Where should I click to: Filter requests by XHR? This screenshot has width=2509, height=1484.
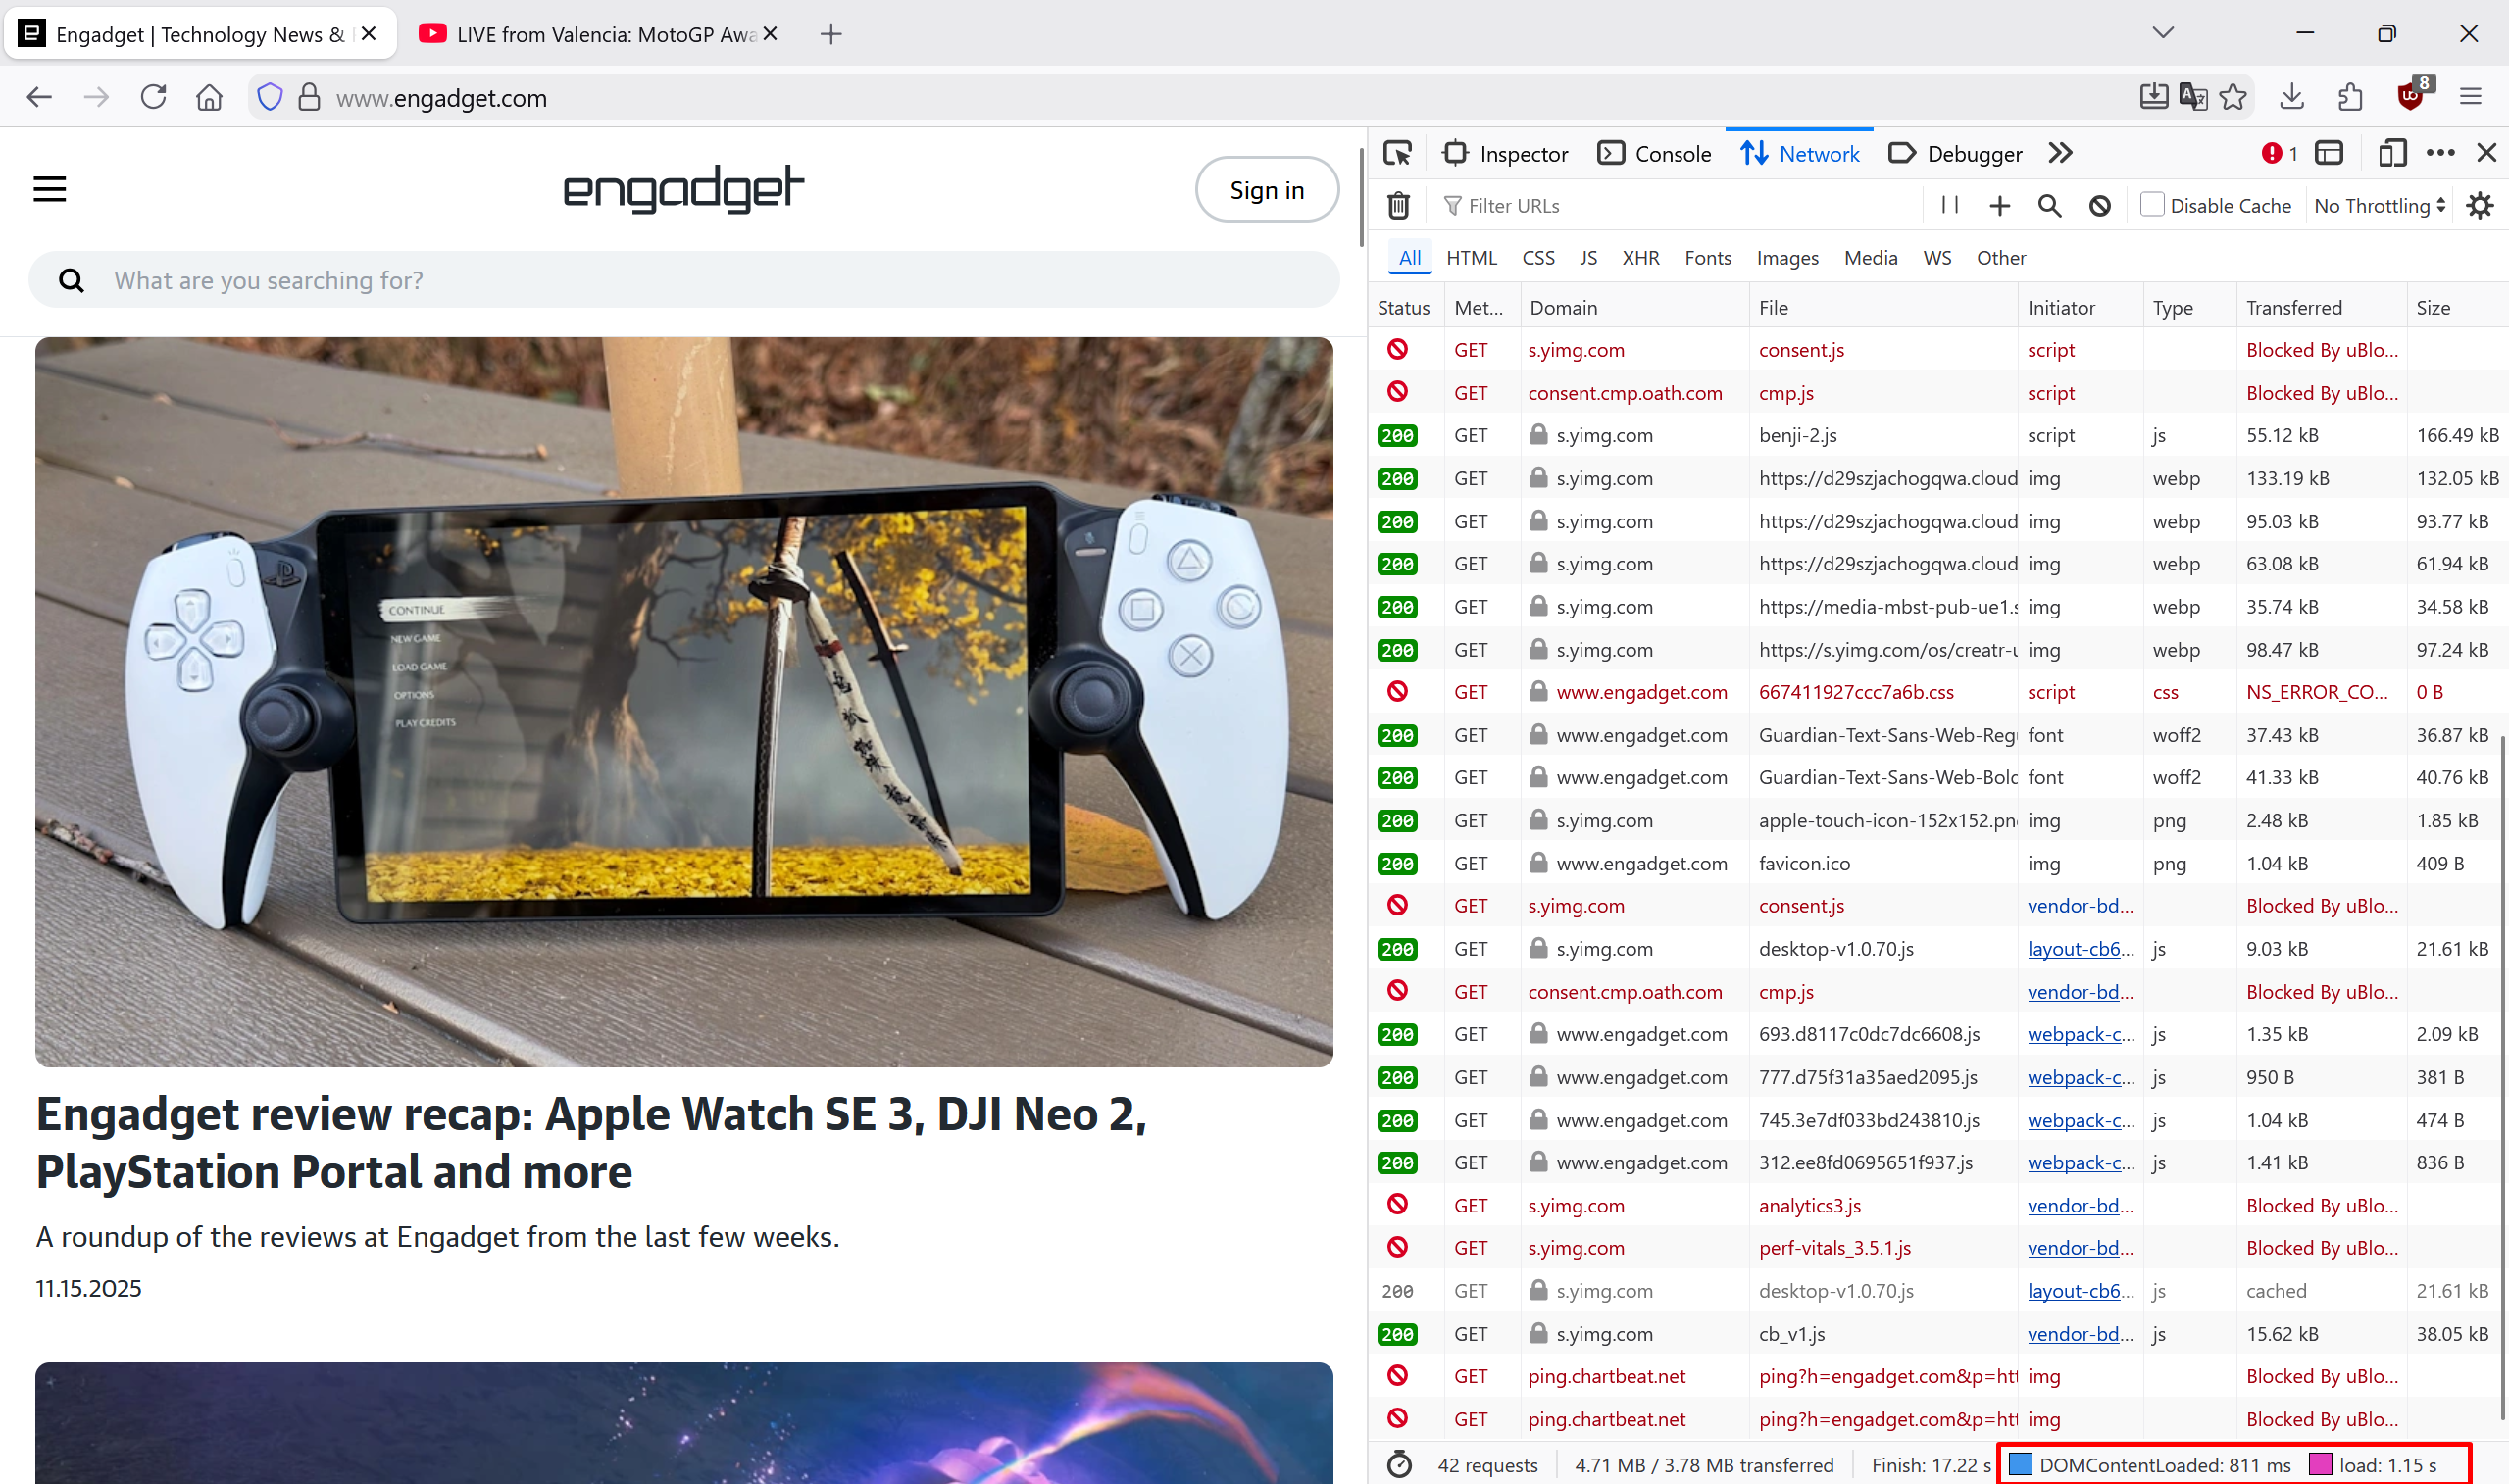tap(1641, 258)
